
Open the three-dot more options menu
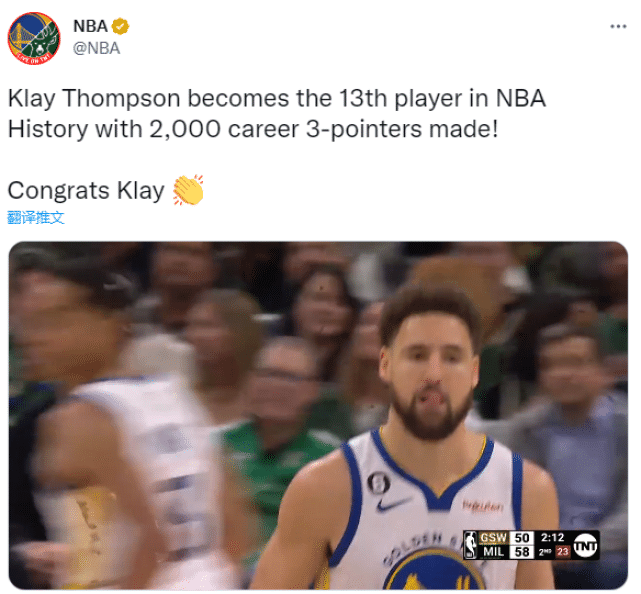tap(618, 27)
